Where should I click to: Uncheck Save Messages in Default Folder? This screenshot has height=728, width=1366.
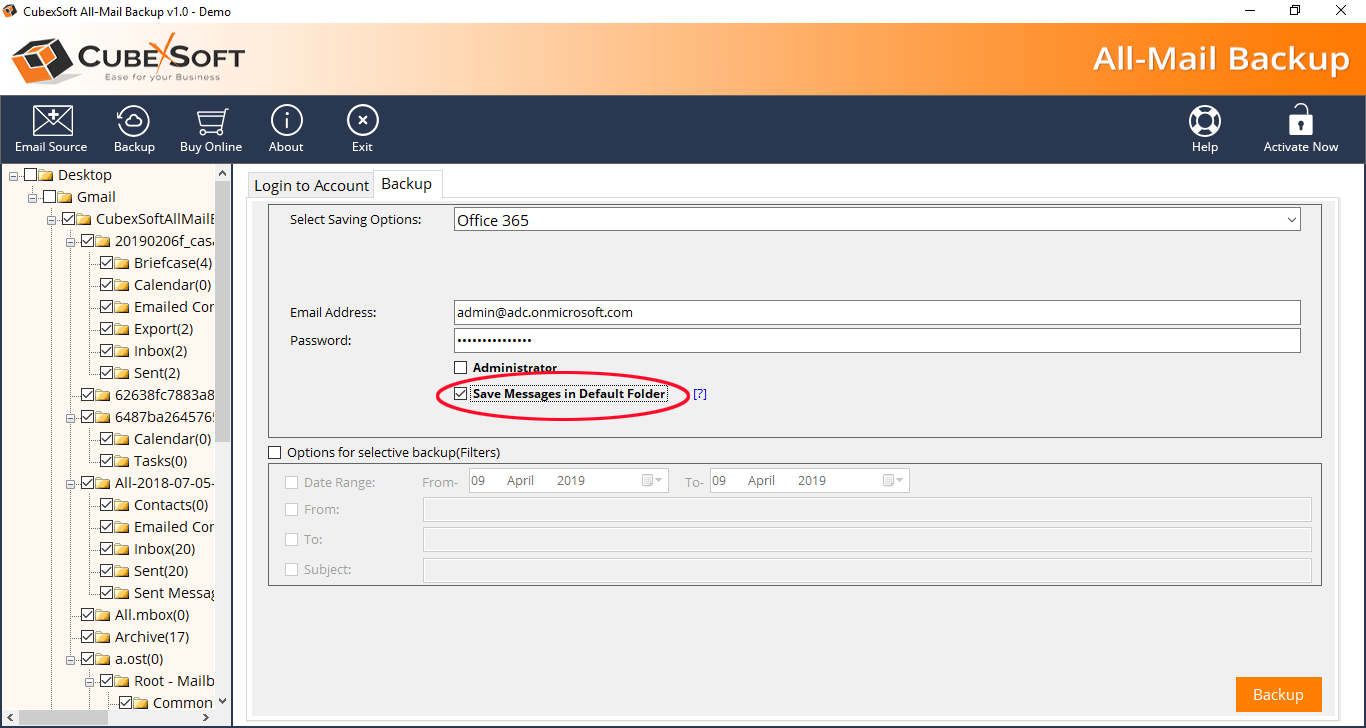pos(461,394)
